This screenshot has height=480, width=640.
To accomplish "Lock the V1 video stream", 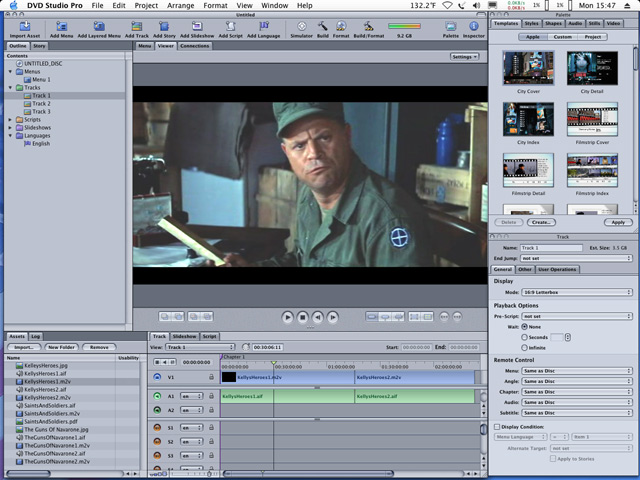I will [x=211, y=377].
